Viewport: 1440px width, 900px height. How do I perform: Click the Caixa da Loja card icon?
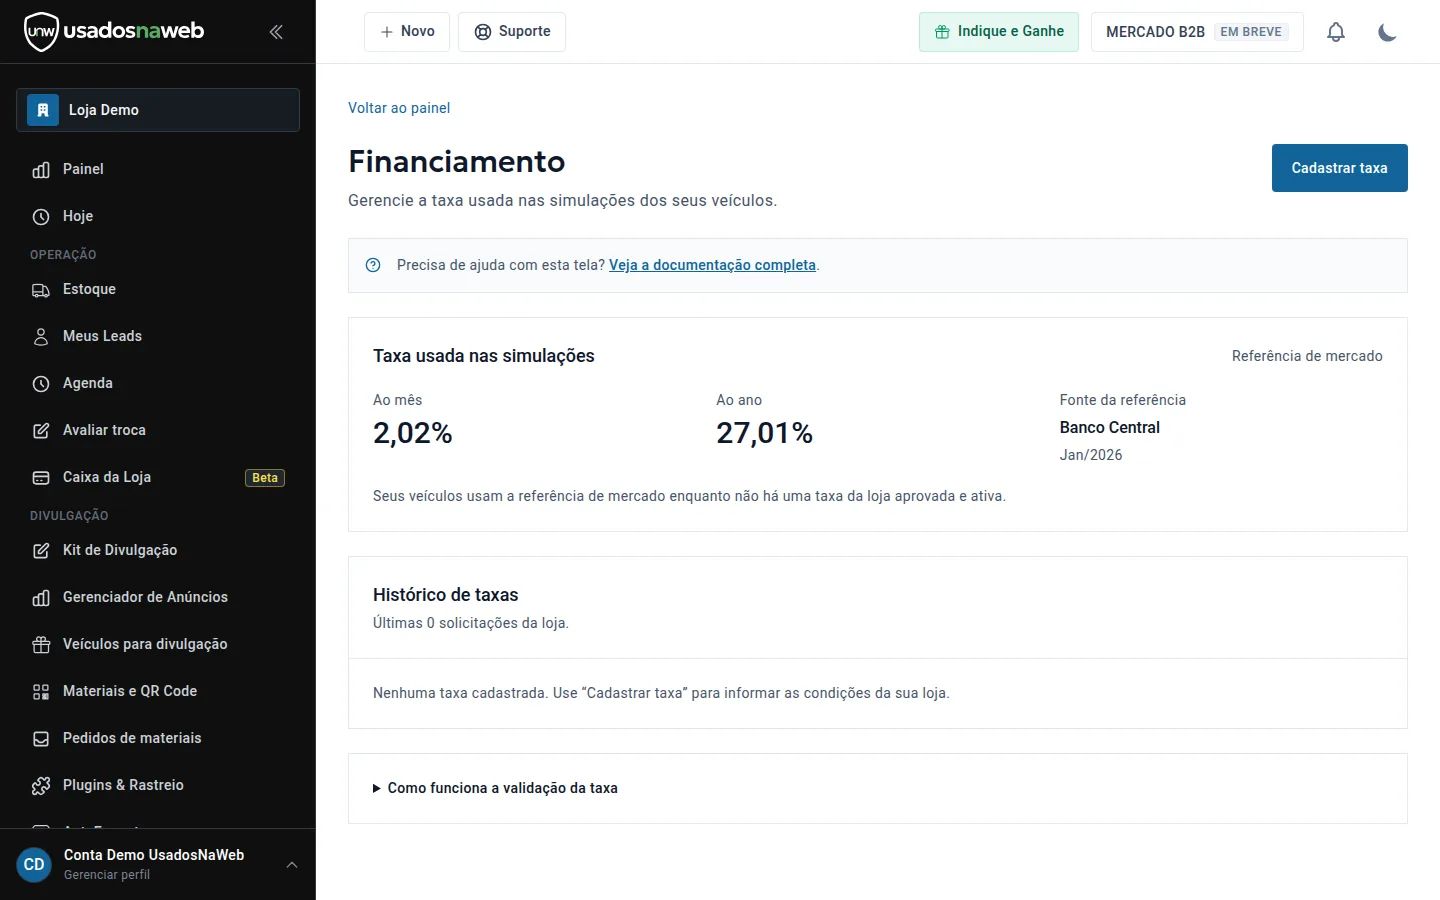click(x=41, y=478)
